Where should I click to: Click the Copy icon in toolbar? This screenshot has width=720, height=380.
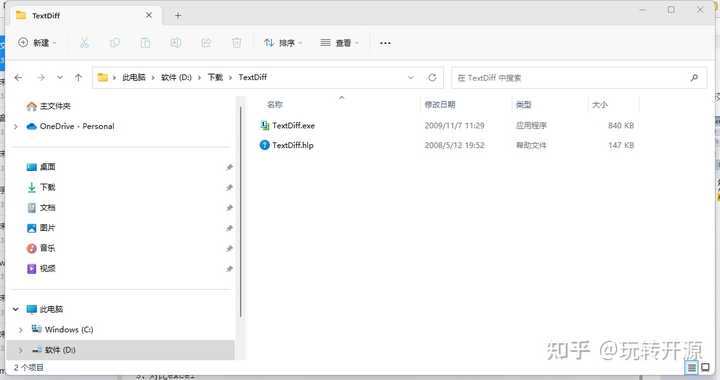tap(115, 43)
